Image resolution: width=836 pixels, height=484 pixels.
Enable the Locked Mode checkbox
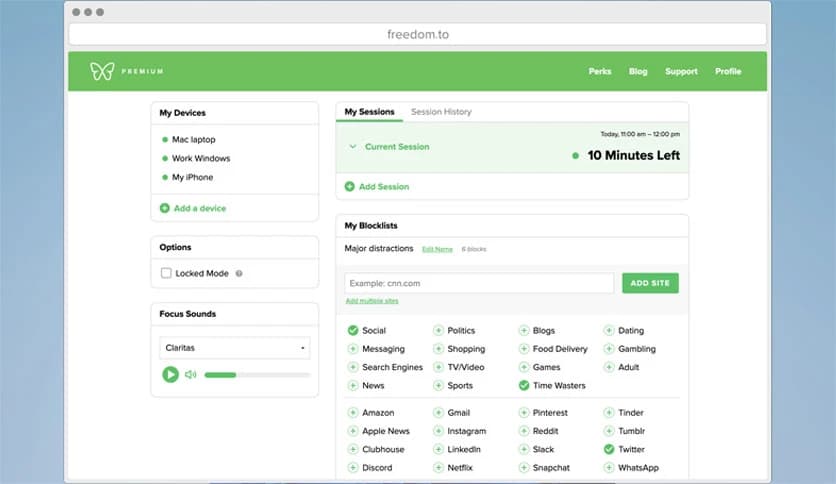tap(166, 273)
